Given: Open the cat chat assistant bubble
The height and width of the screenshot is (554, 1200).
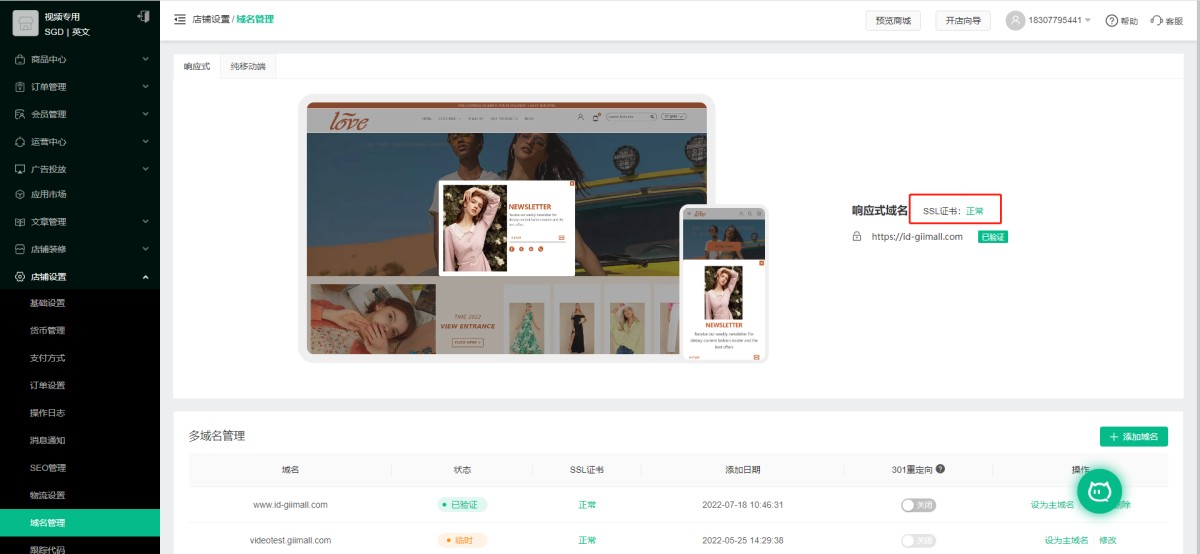Looking at the screenshot, I should coord(1100,491).
